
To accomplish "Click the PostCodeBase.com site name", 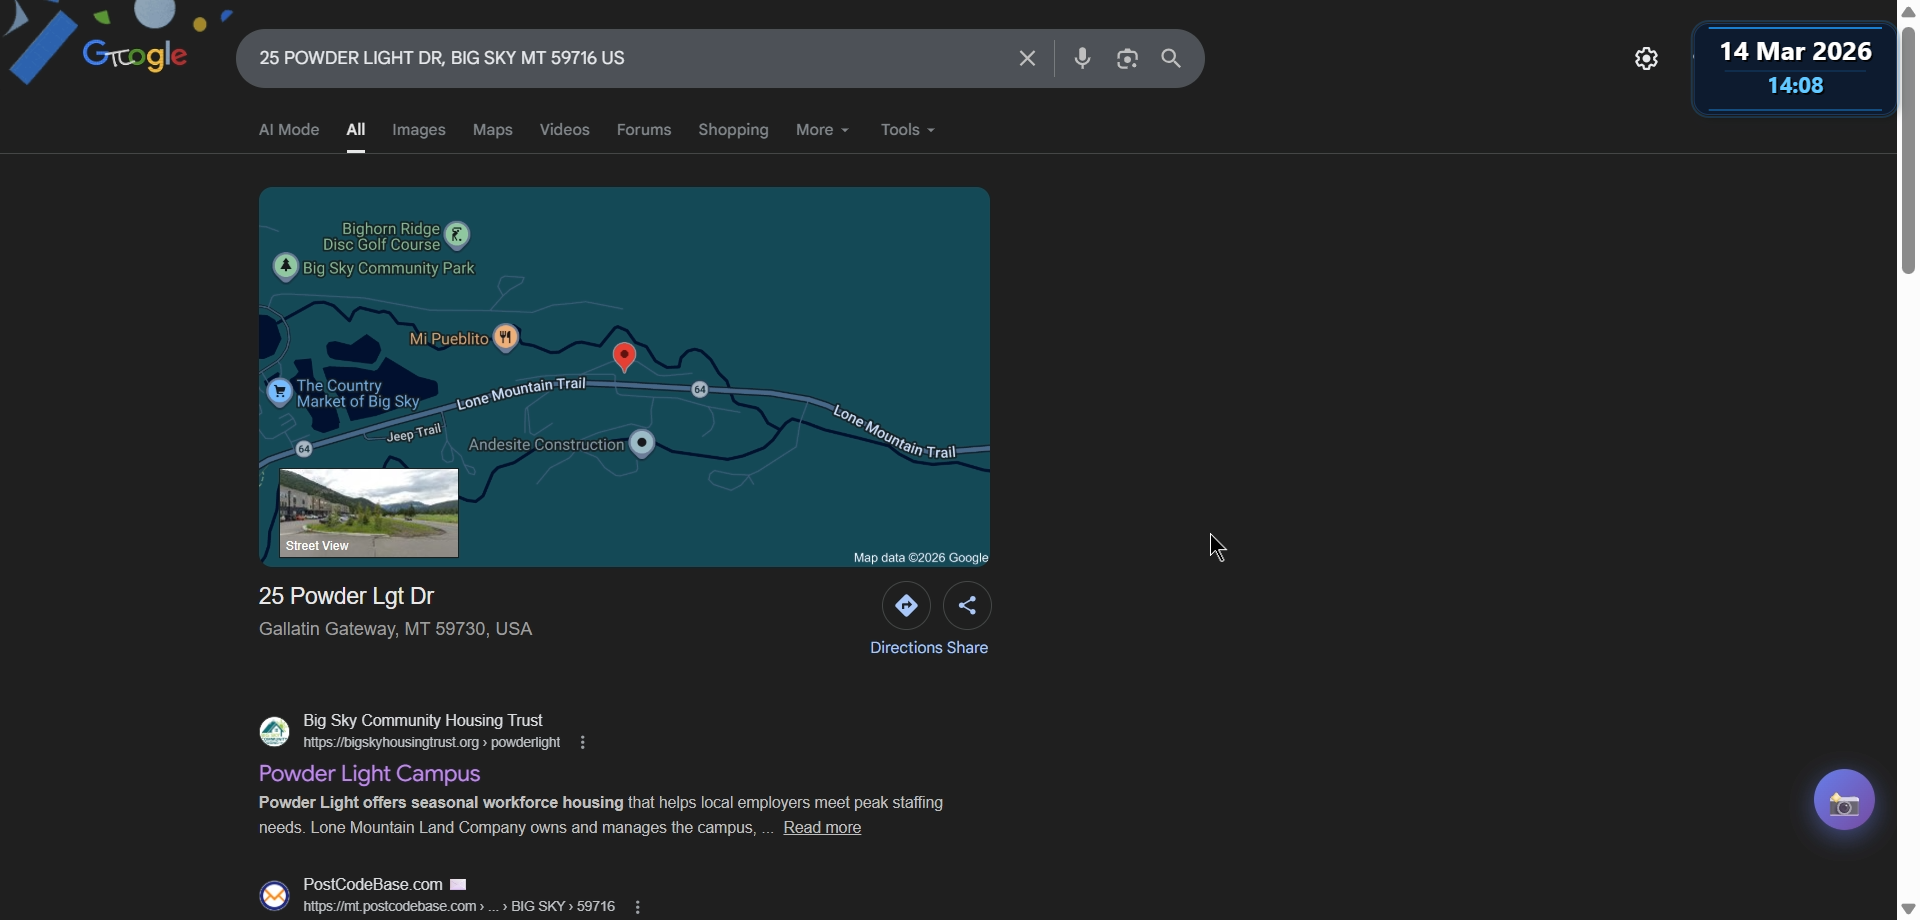I will point(373,884).
